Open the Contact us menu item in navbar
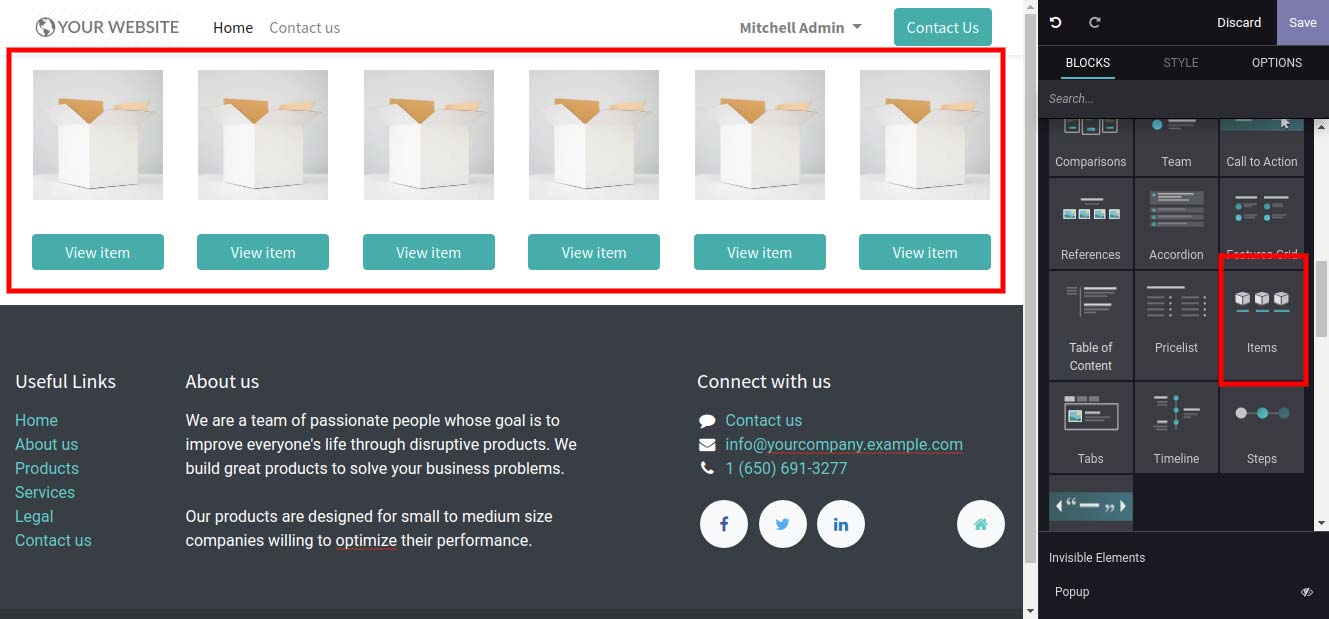This screenshot has height=619, width=1329. click(304, 28)
